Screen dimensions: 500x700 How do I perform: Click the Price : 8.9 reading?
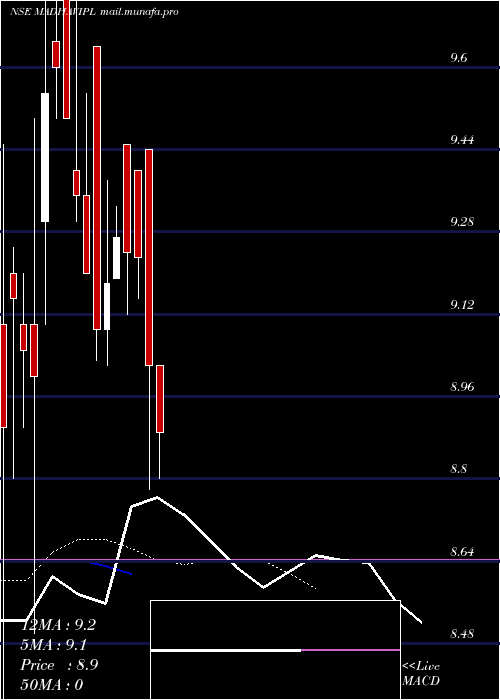pos(59,665)
